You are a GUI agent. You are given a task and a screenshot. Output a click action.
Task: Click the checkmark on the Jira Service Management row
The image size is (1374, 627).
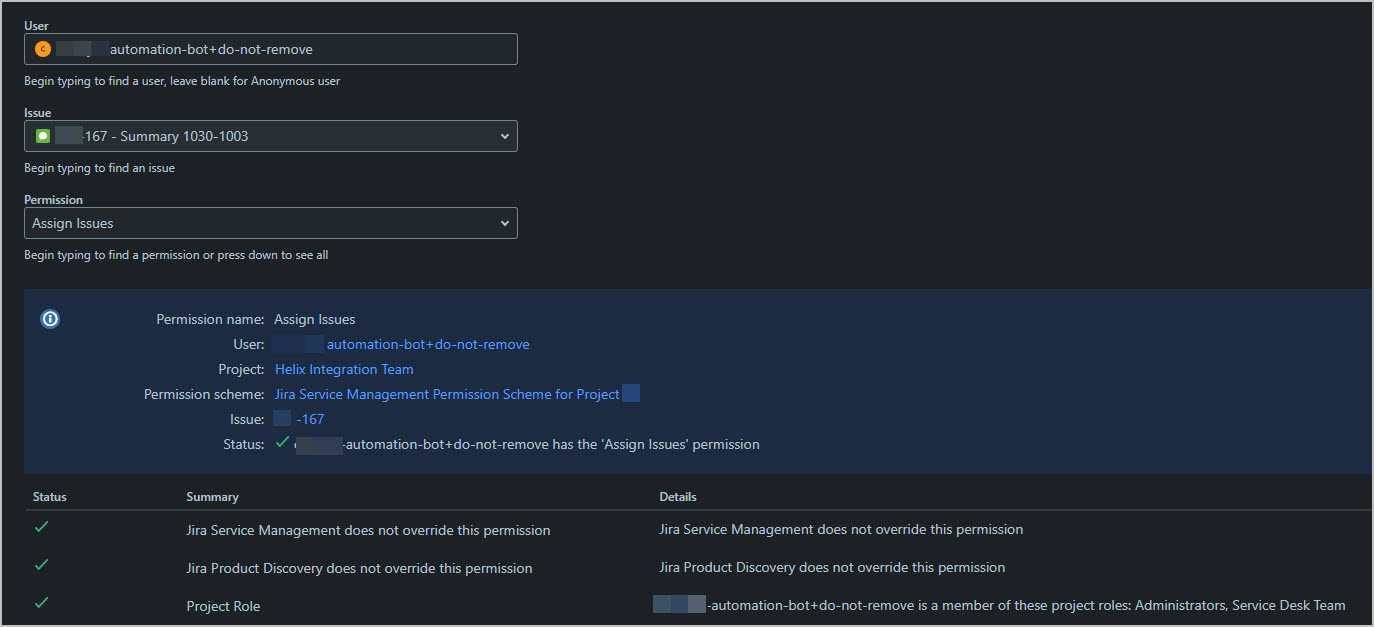[40, 527]
